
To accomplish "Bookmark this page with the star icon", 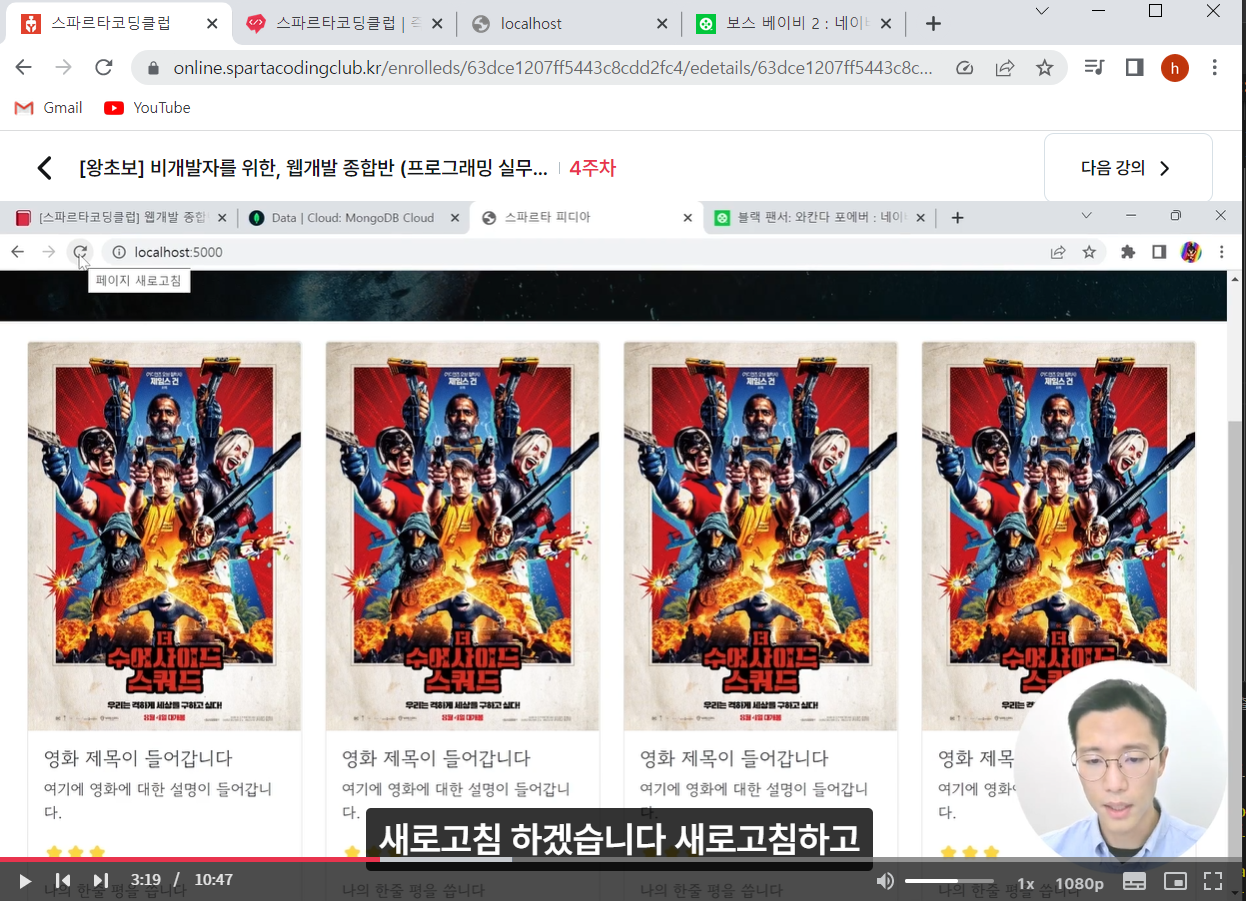I will (1044, 68).
